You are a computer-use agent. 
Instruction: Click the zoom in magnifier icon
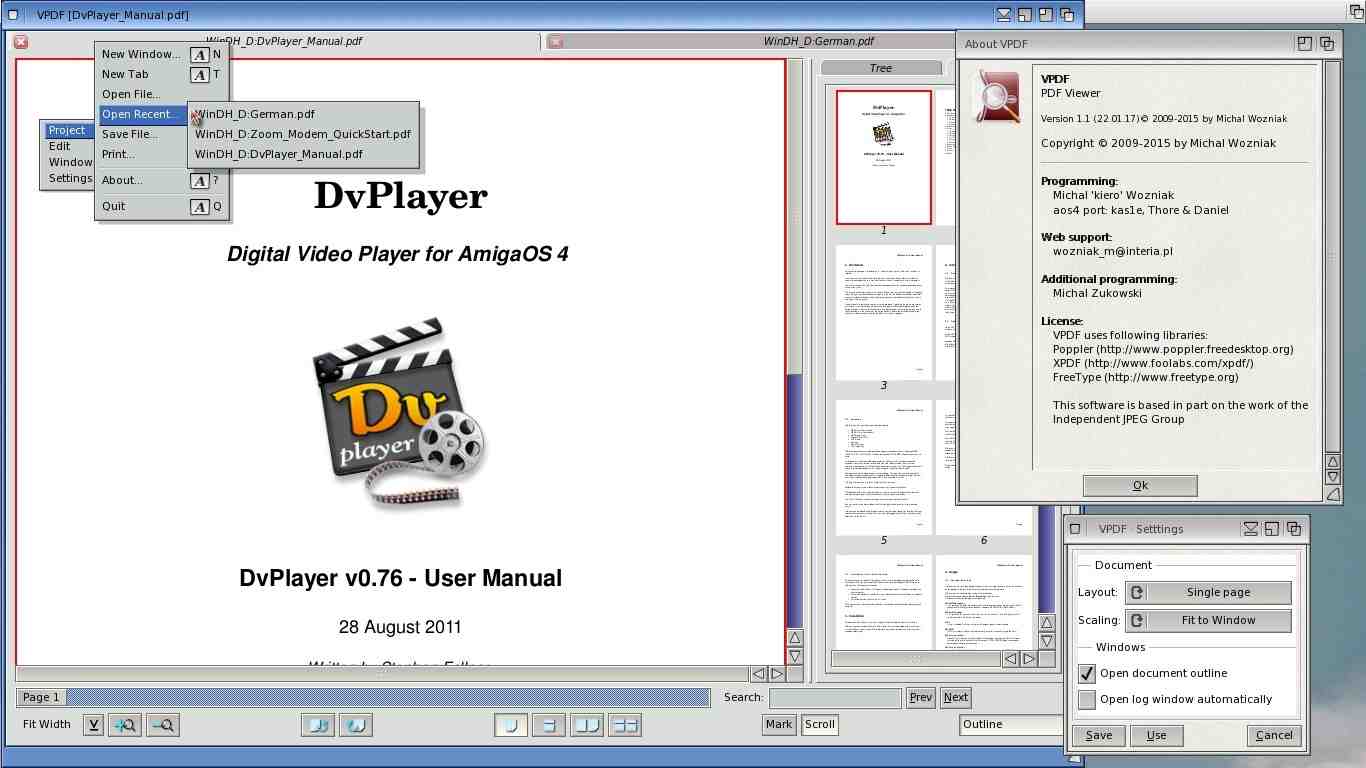tap(125, 725)
